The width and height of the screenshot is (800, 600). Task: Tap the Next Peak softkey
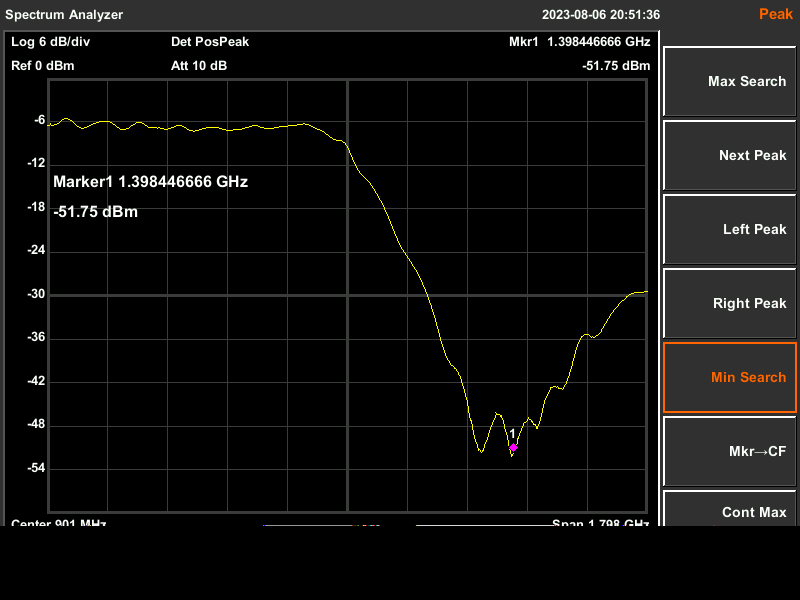click(x=730, y=156)
